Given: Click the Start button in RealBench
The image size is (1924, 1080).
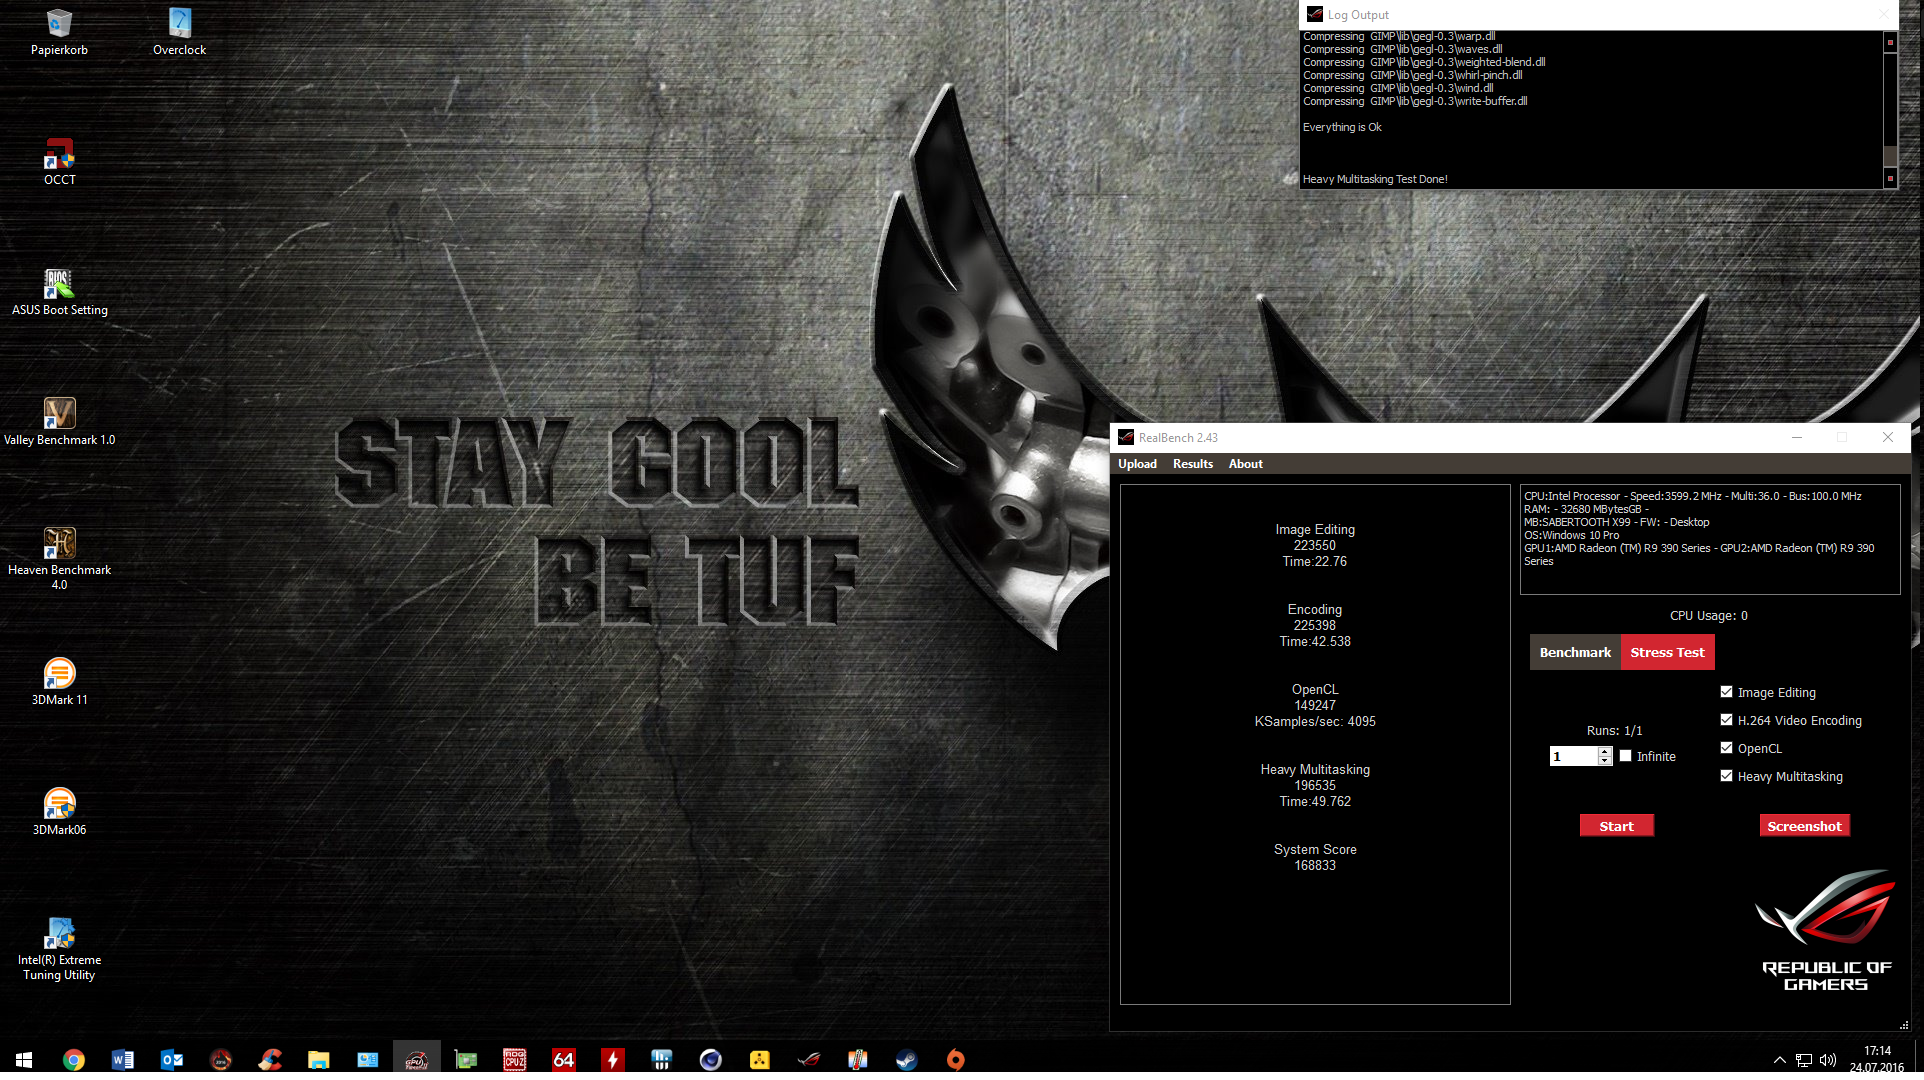Looking at the screenshot, I should click(x=1616, y=826).
